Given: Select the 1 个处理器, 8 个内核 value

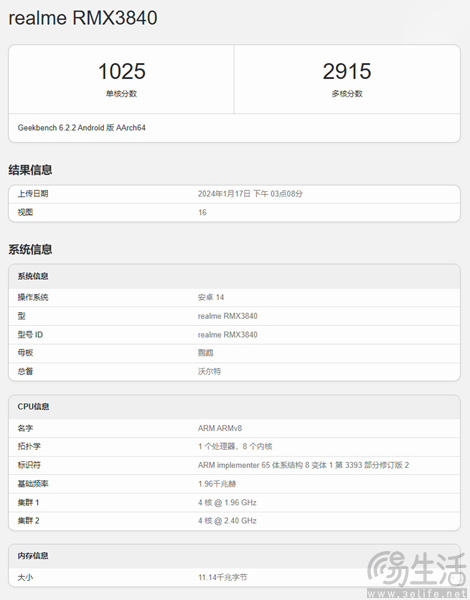Looking at the screenshot, I should point(235,447).
